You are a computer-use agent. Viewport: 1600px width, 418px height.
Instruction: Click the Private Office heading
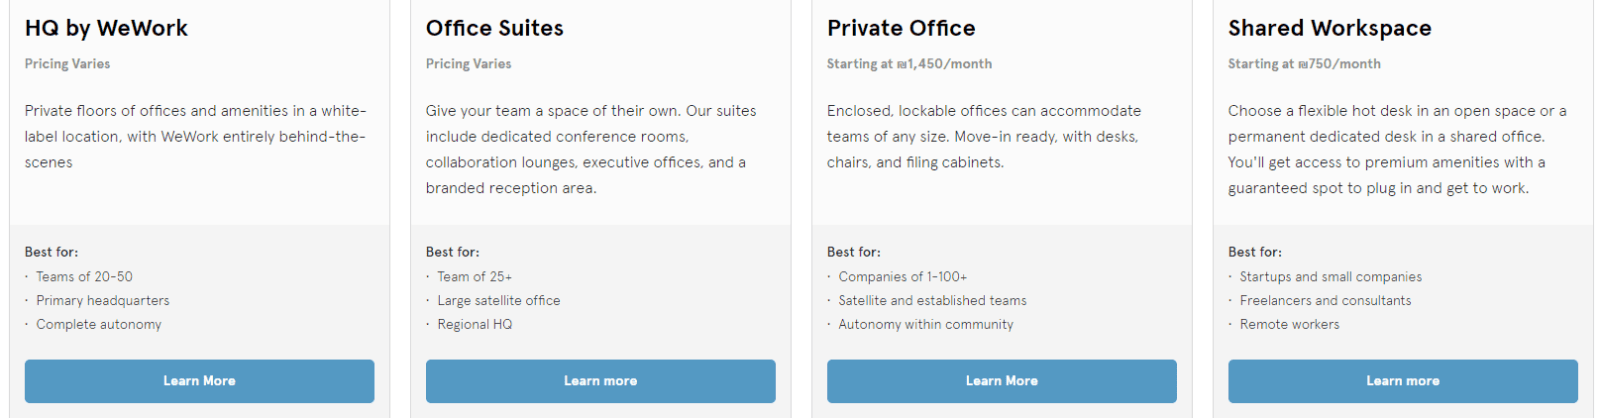(900, 28)
